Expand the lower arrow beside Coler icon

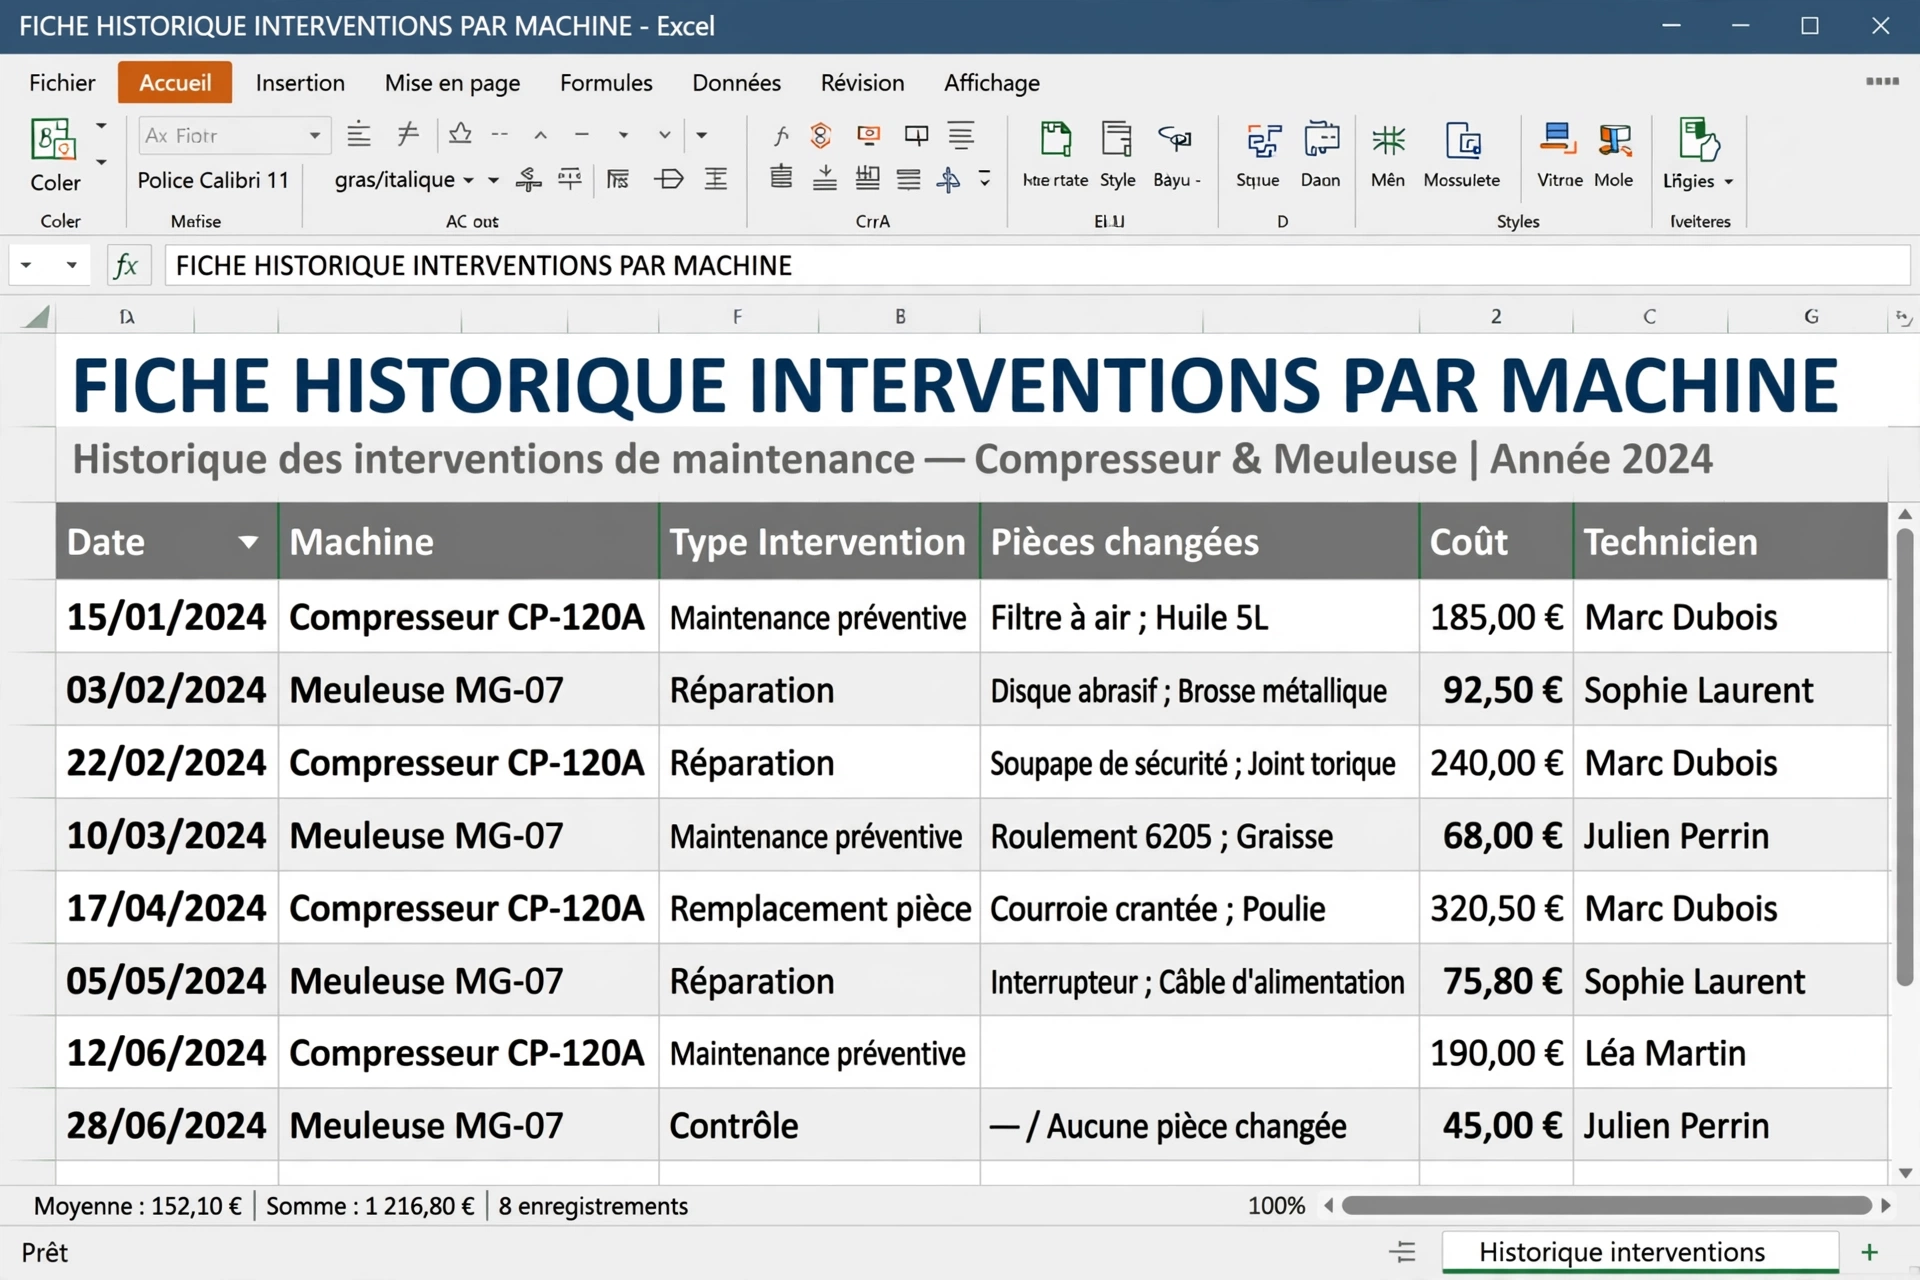click(101, 162)
